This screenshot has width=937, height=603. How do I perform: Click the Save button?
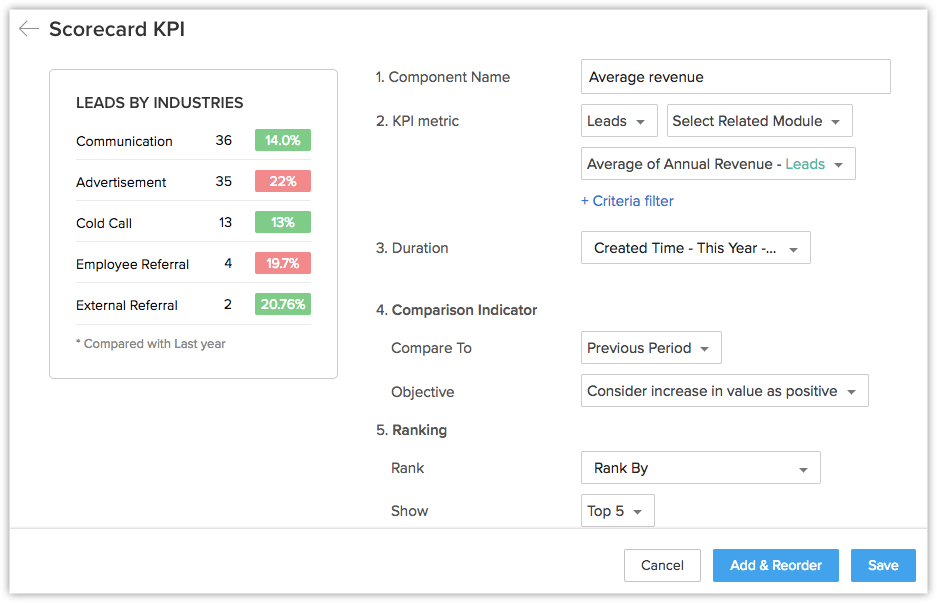point(882,565)
